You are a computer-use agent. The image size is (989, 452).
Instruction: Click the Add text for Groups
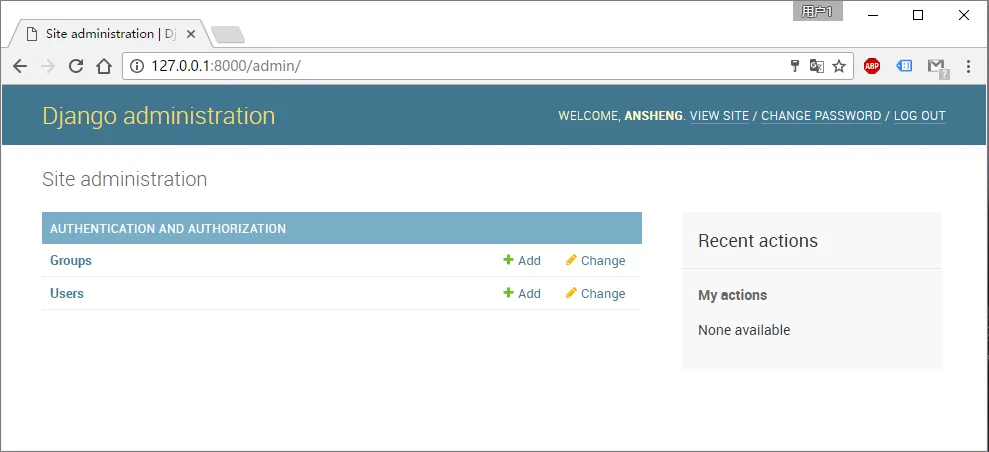click(529, 260)
